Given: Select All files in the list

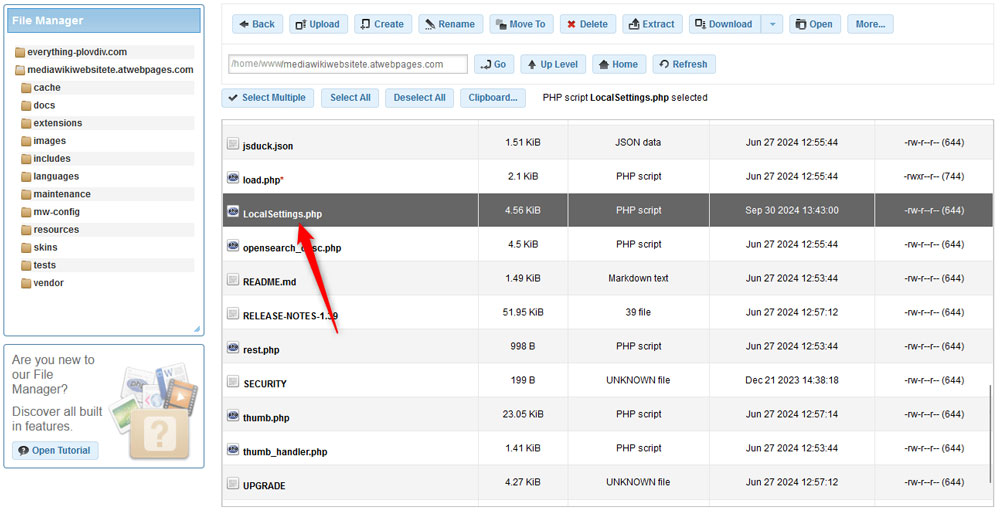Looking at the screenshot, I should coord(350,98).
